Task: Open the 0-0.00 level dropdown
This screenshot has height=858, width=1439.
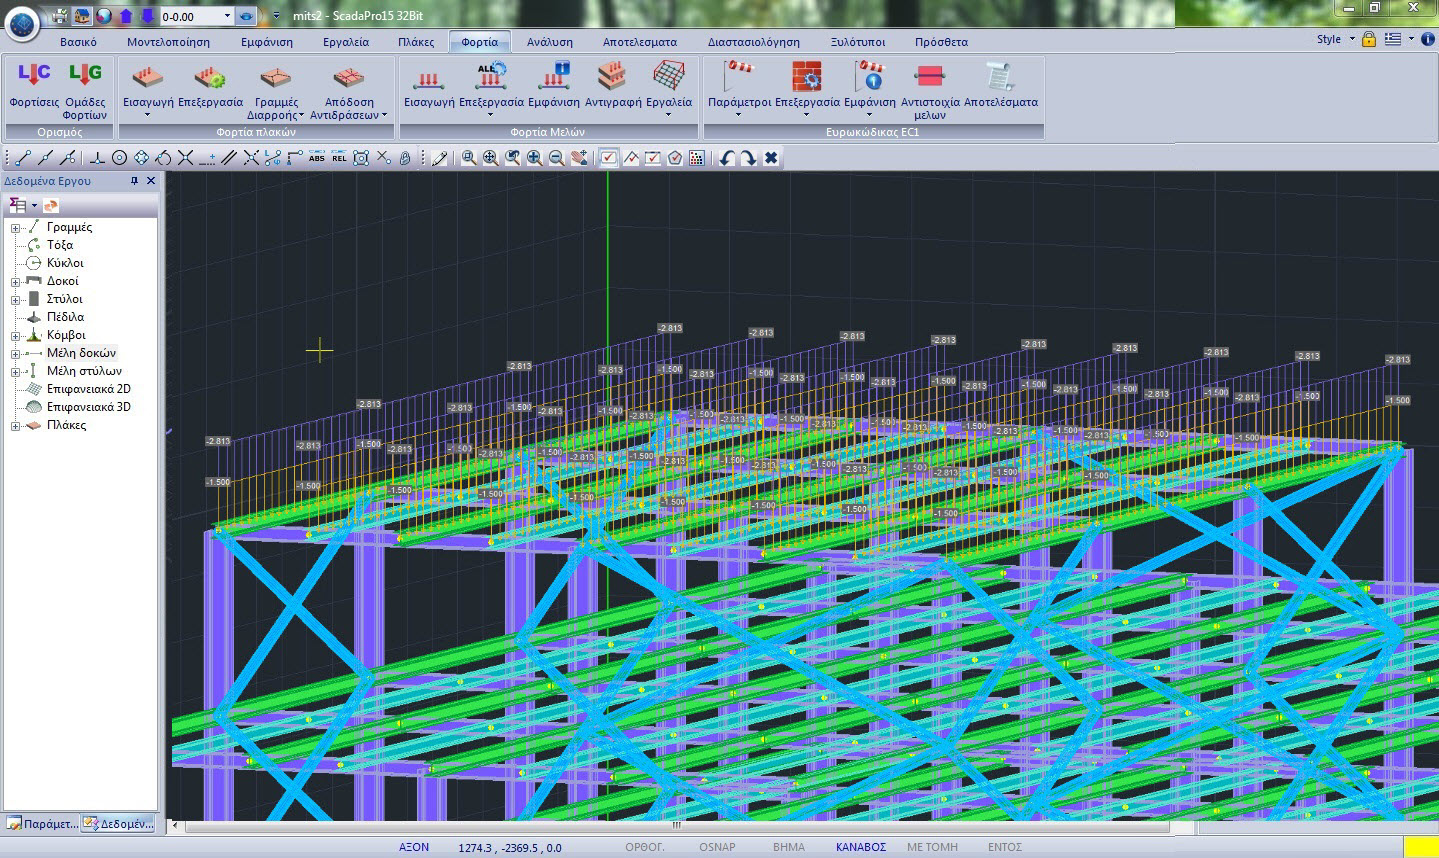Action: 227,16
